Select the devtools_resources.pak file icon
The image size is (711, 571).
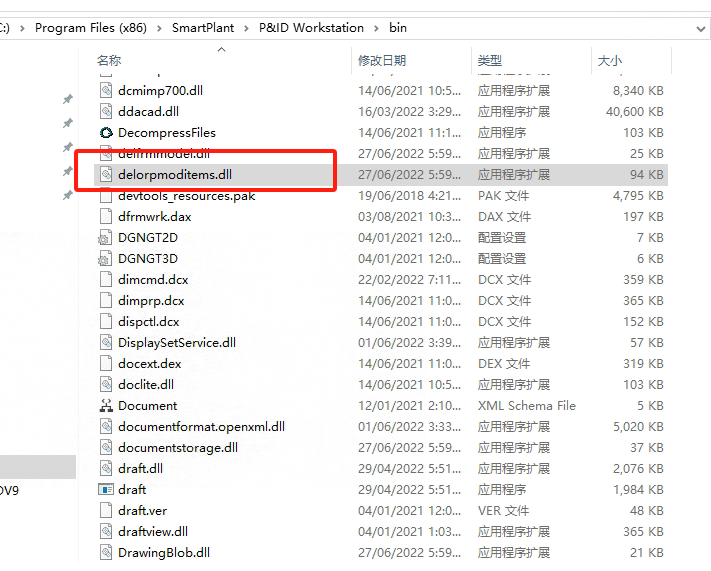(x=106, y=195)
